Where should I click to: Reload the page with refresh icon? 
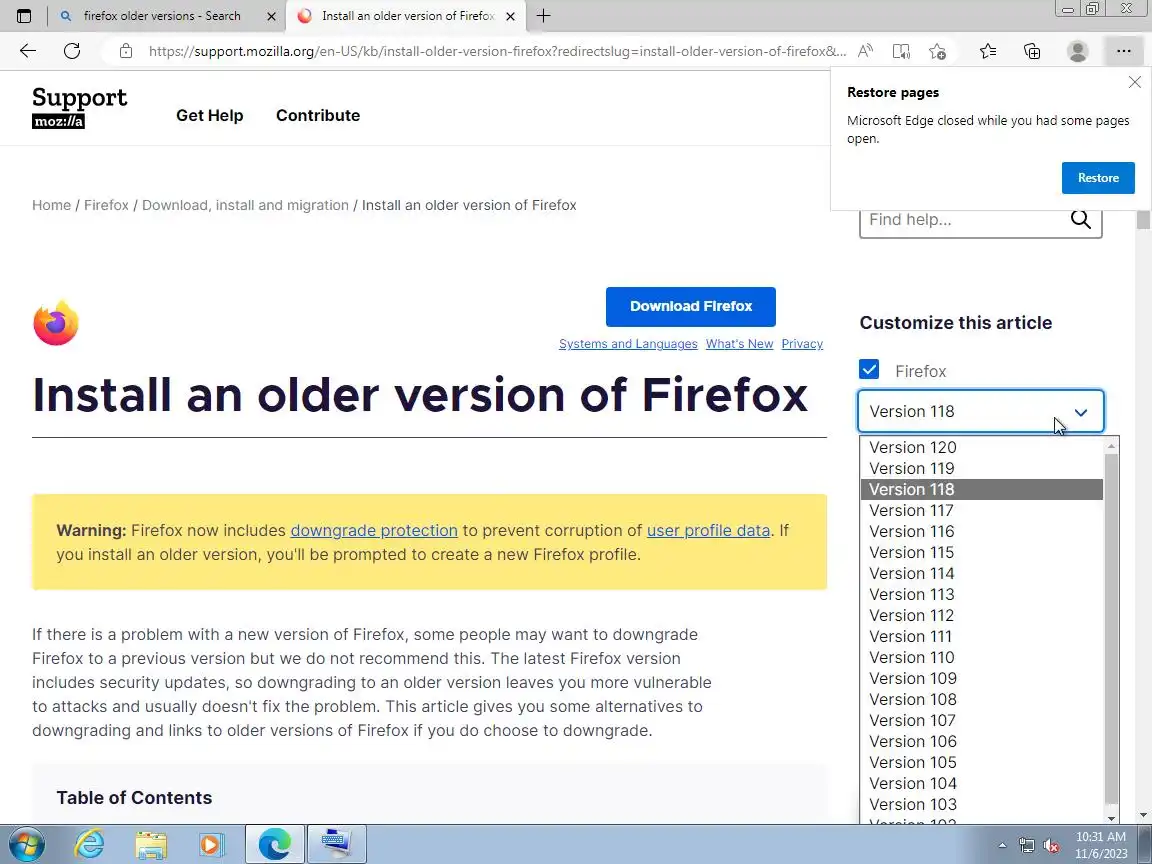pyautogui.click(x=72, y=51)
